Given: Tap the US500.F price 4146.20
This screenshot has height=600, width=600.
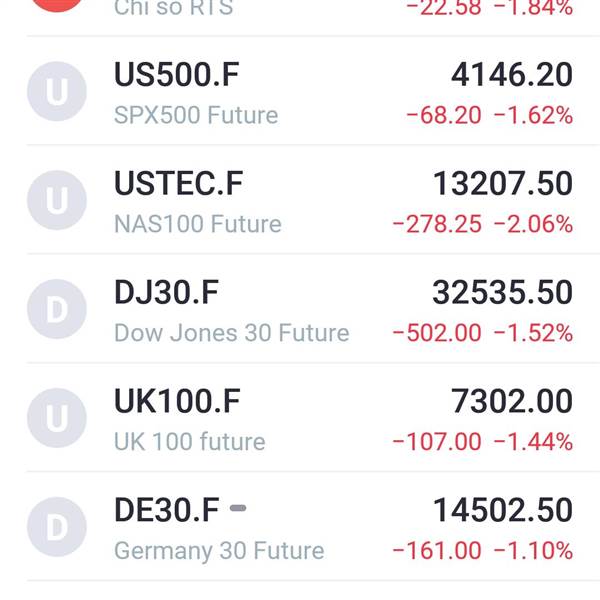Looking at the screenshot, I should 512,75.
